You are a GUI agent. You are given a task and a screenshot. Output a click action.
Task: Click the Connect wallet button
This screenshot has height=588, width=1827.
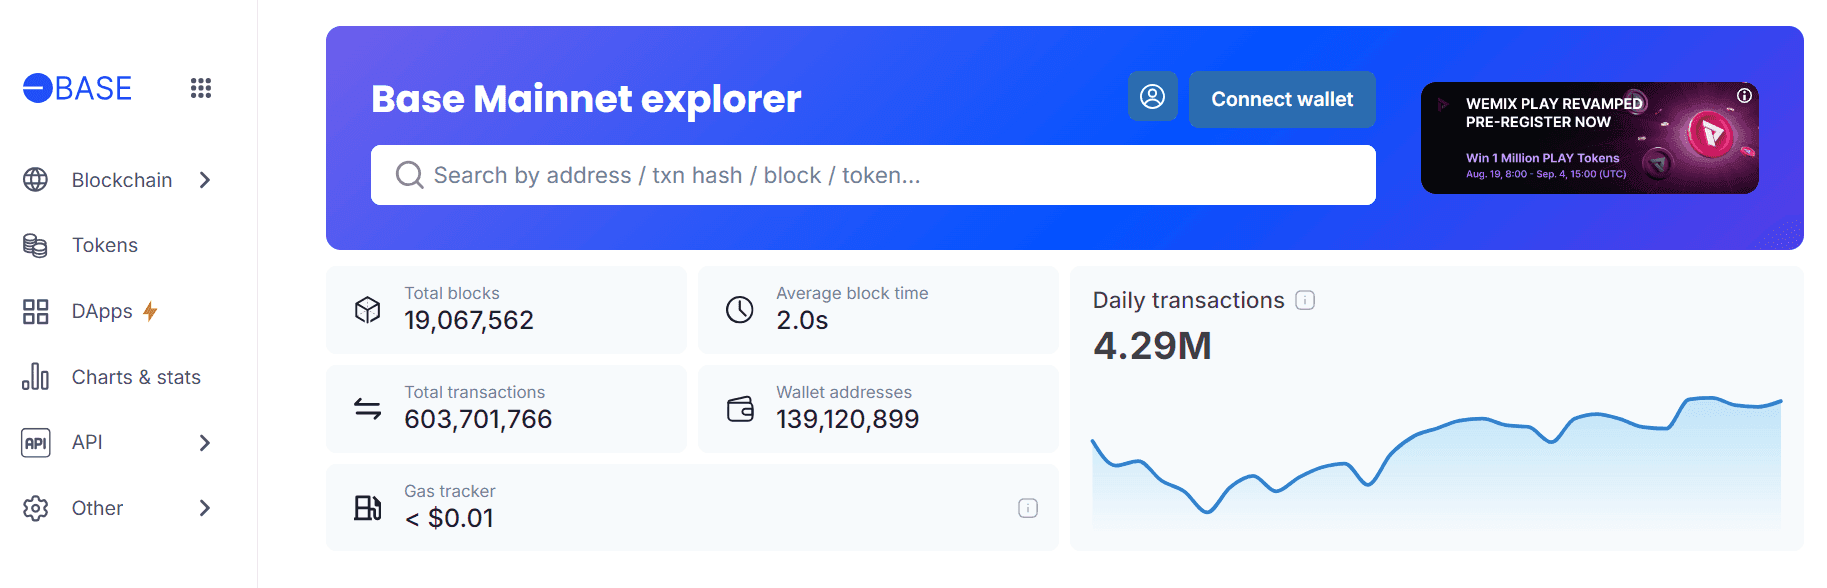click(1282, 99)
